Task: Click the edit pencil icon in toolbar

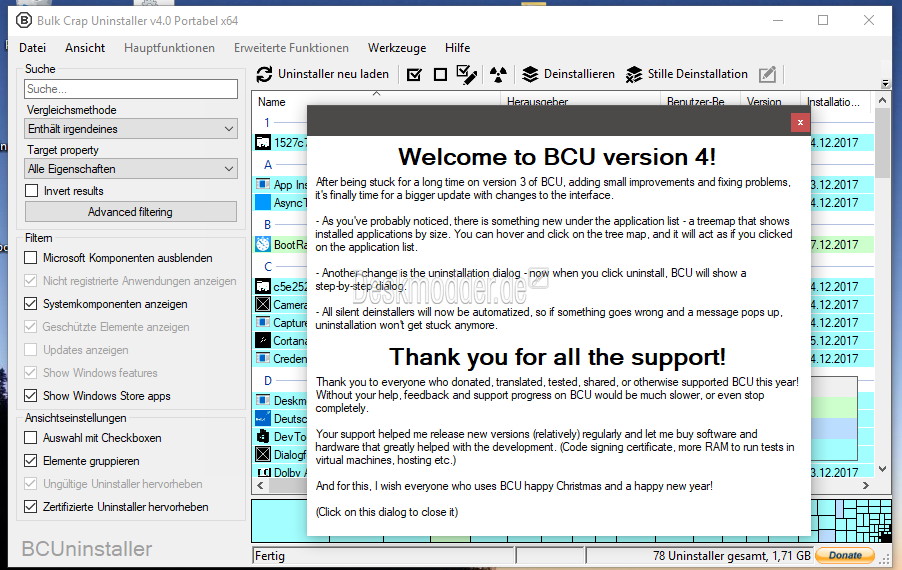Action: tap(767, 74)
